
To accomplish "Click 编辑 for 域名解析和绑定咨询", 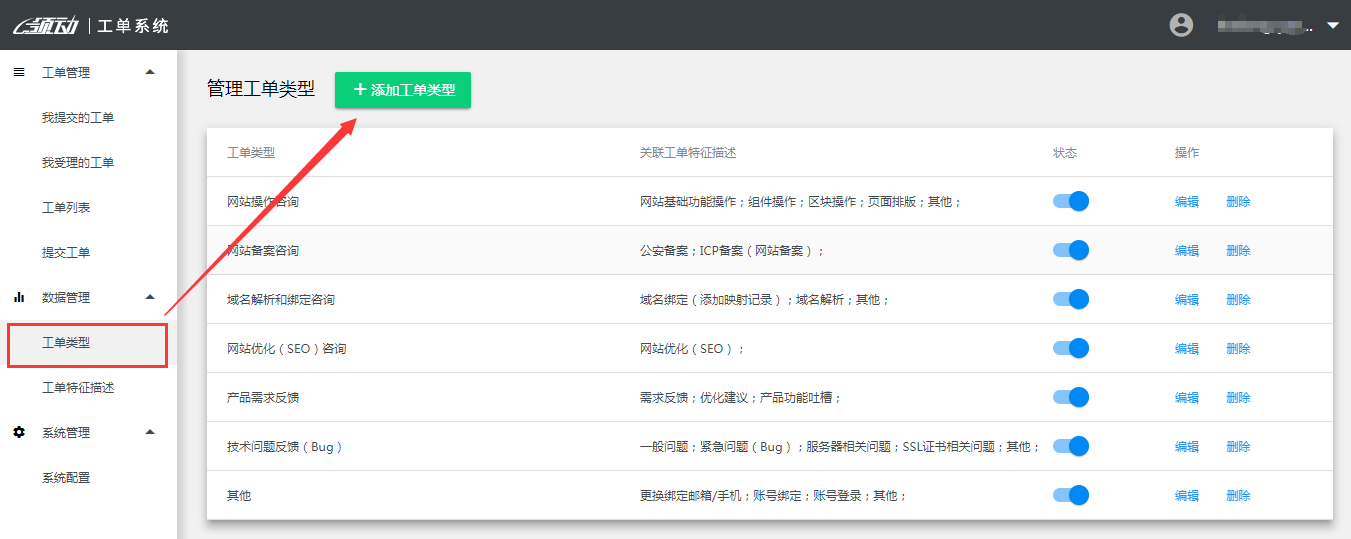I will [x=1186, y=300].
